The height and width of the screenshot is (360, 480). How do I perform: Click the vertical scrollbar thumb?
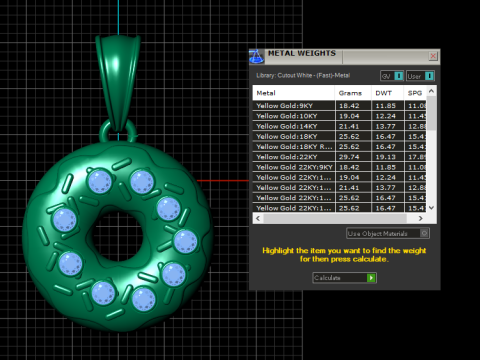click(431, 113)
